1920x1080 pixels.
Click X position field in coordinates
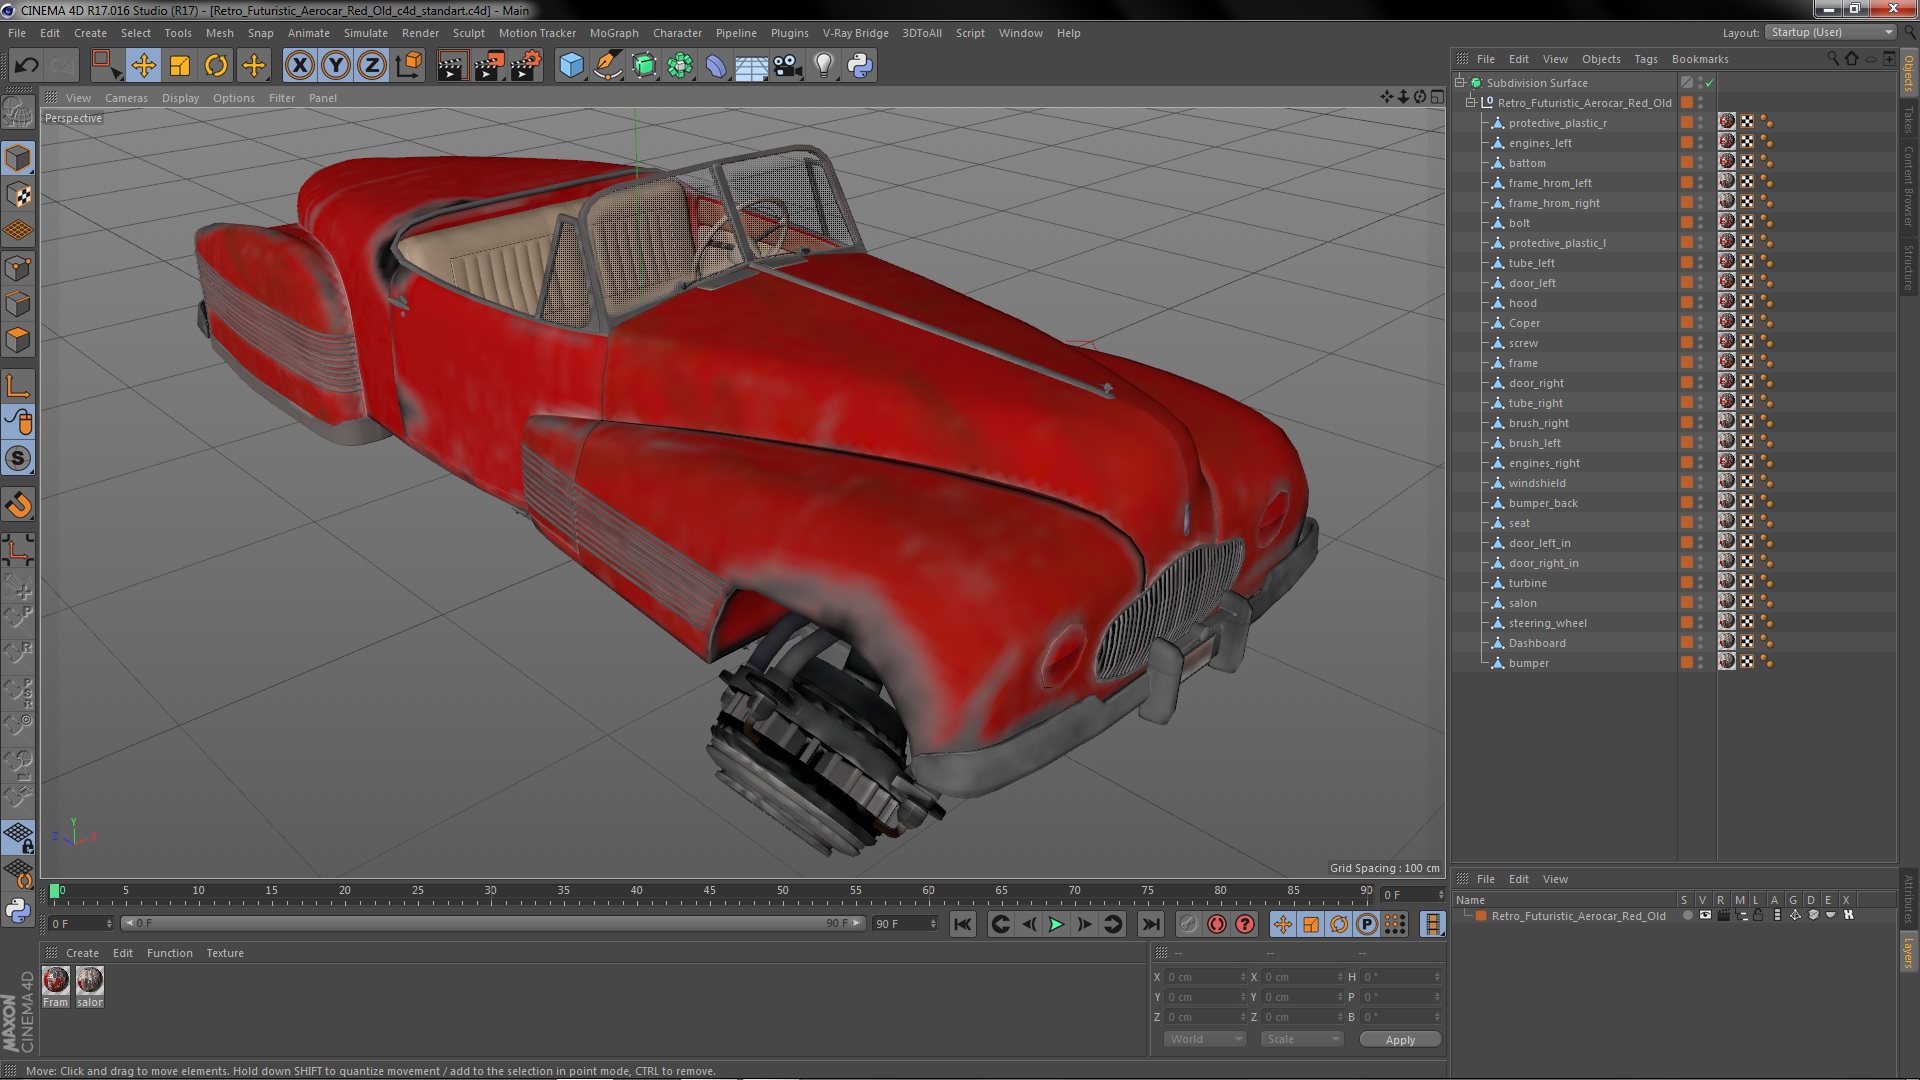(1205, 977)
